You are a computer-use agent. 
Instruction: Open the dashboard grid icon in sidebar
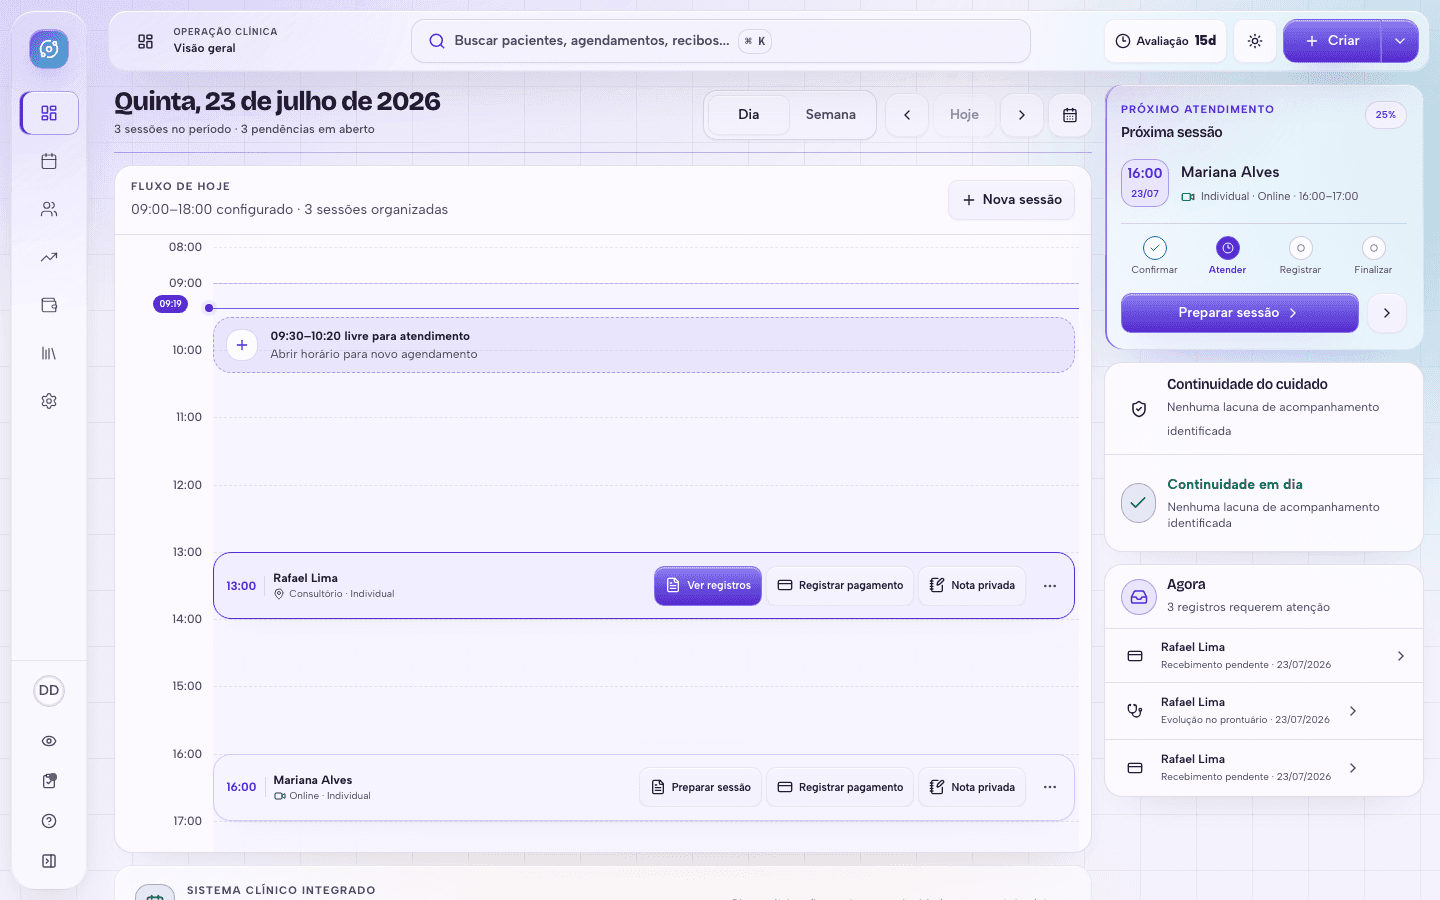tap(49, 113)
